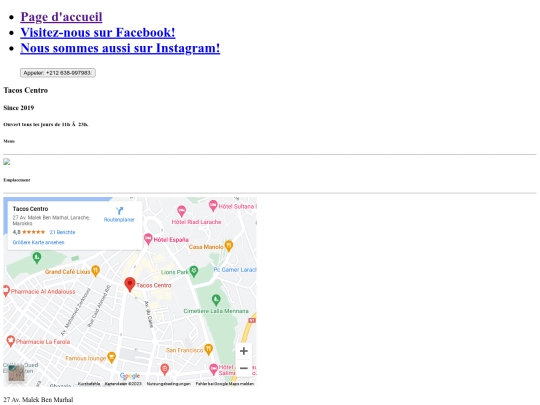Click the red Tacos Centro map pin

(x=129, y=284)
